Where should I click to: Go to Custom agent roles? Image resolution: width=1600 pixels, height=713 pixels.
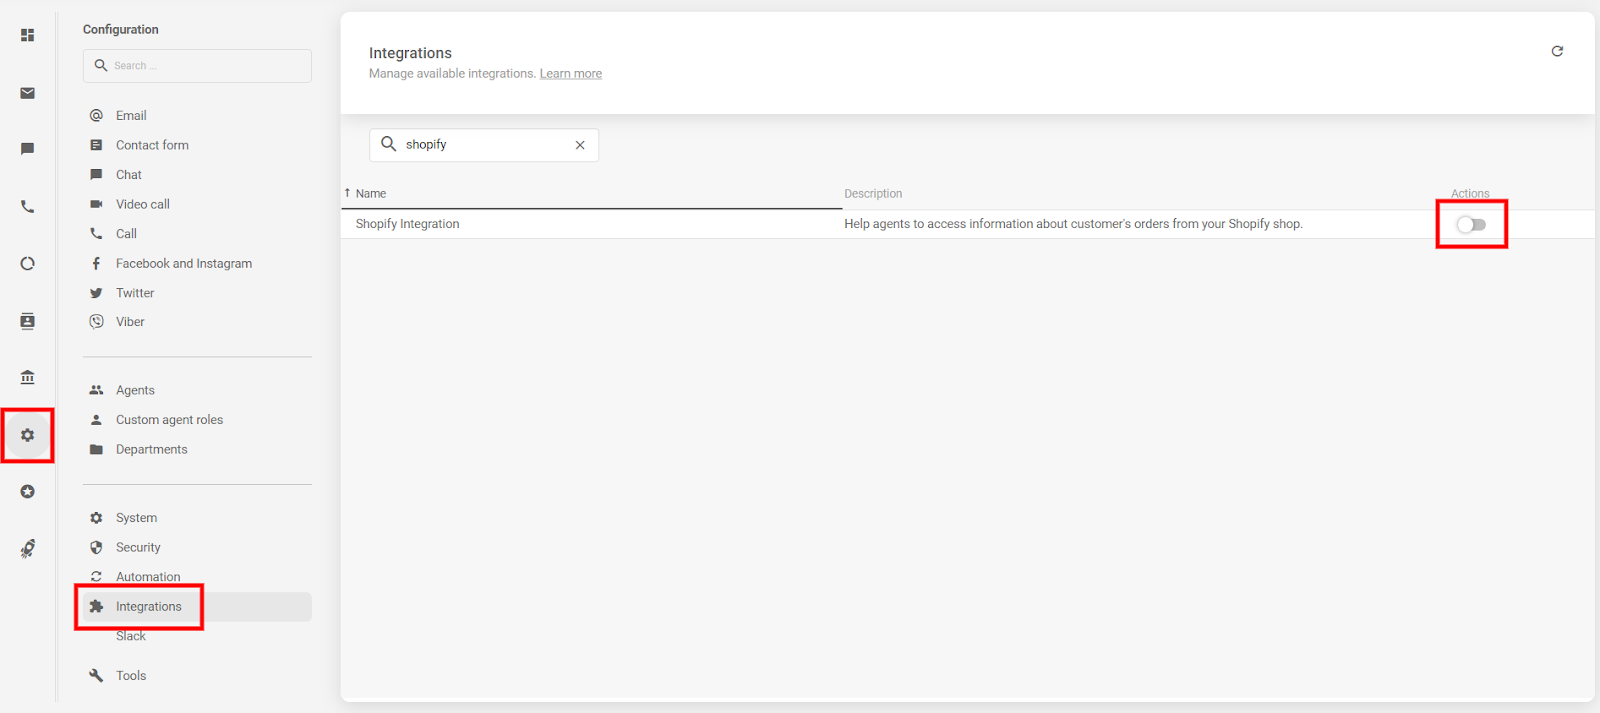click(x=169, y=420)
